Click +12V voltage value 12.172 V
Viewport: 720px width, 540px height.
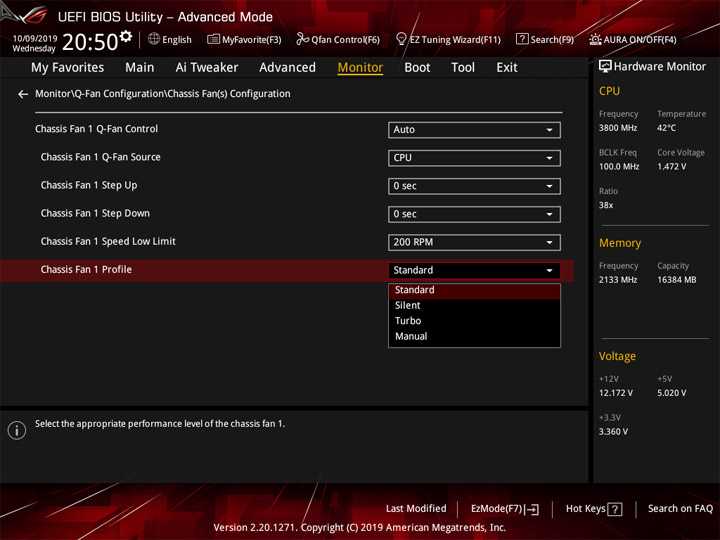pyautogui.click(x=616, y=393)
